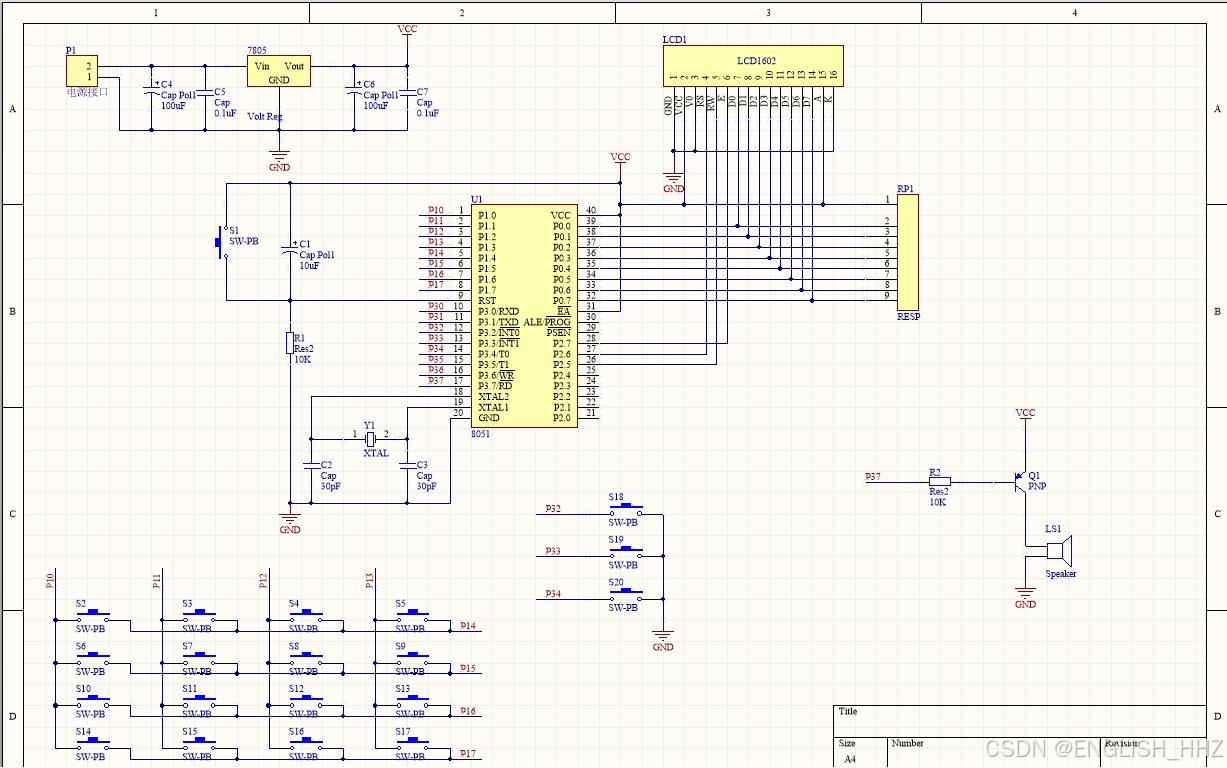Click the C2 30pF capacitor symbol
Image resolution: width=1227 pixels, height=768 pixels.
[311, 466]
